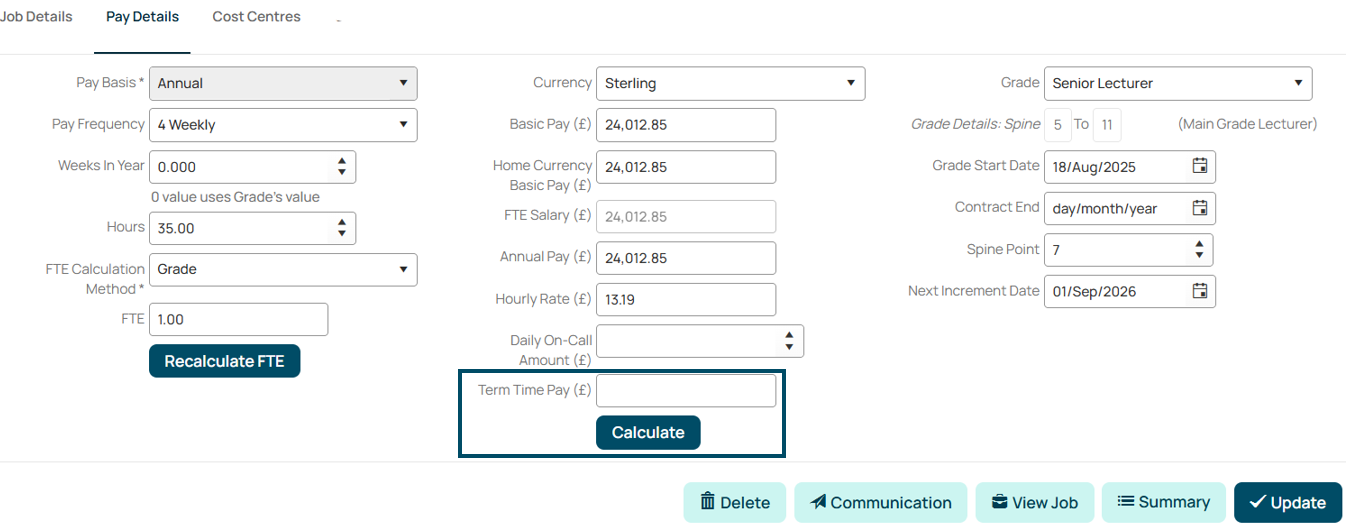
Task: Select the Hourly Rate input field
Action: click(686, 299)
